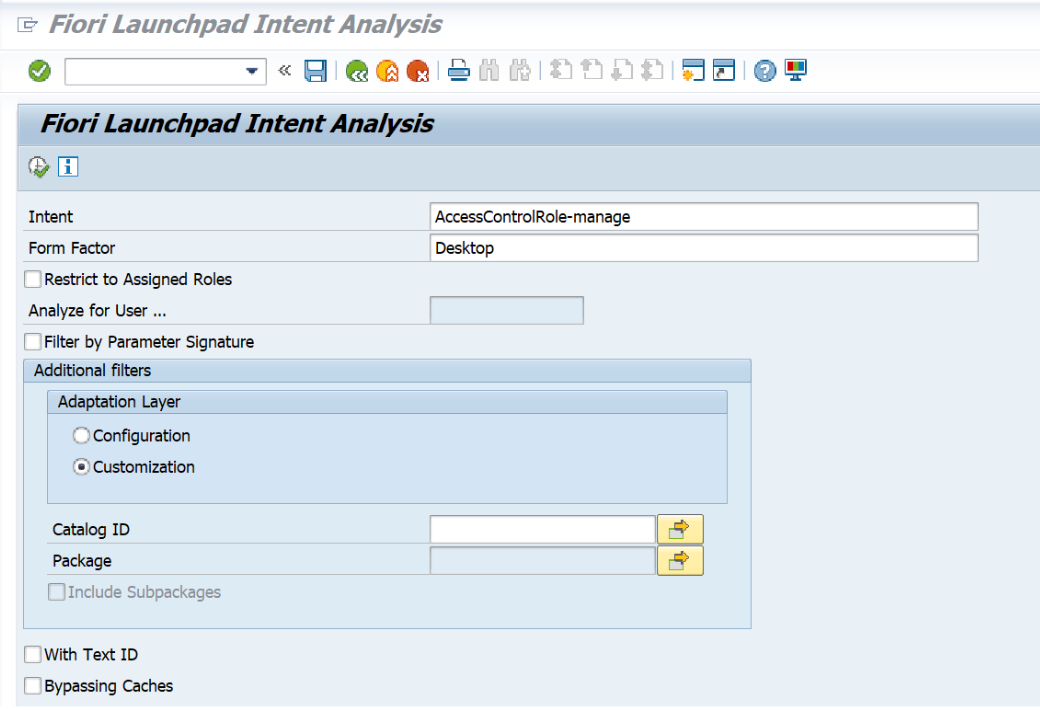The height and width of the screenshot is (710, 1040).
Task: Click the green checkmark Enter icon
Action: (x=40, y=70)
